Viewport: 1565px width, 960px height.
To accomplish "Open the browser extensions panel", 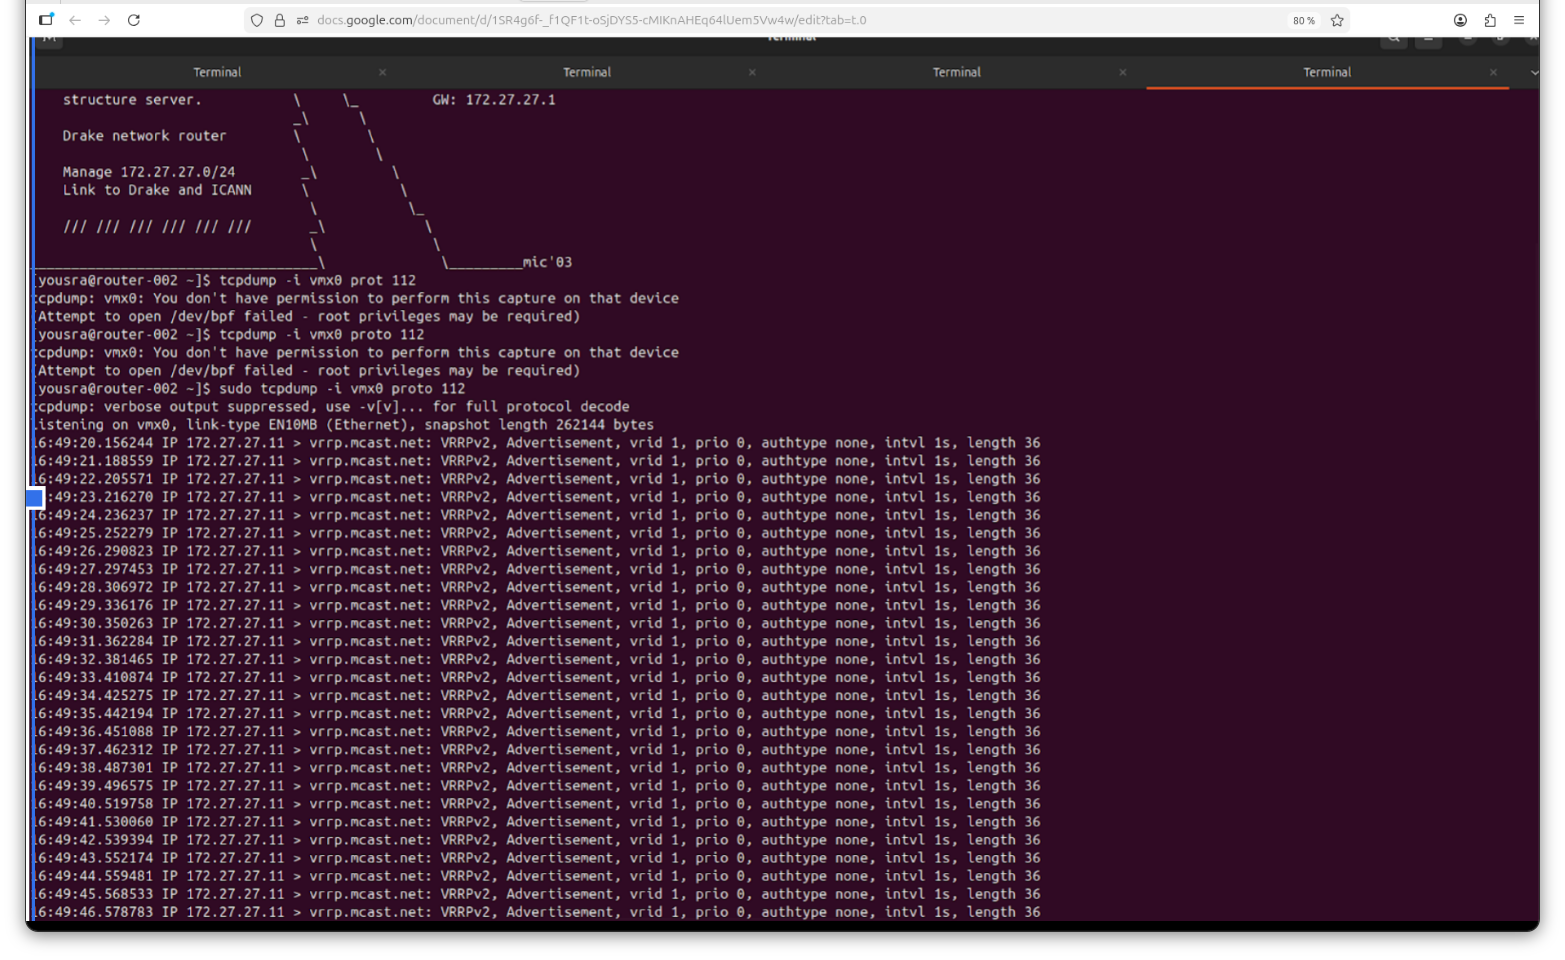I will [1490, 20].
